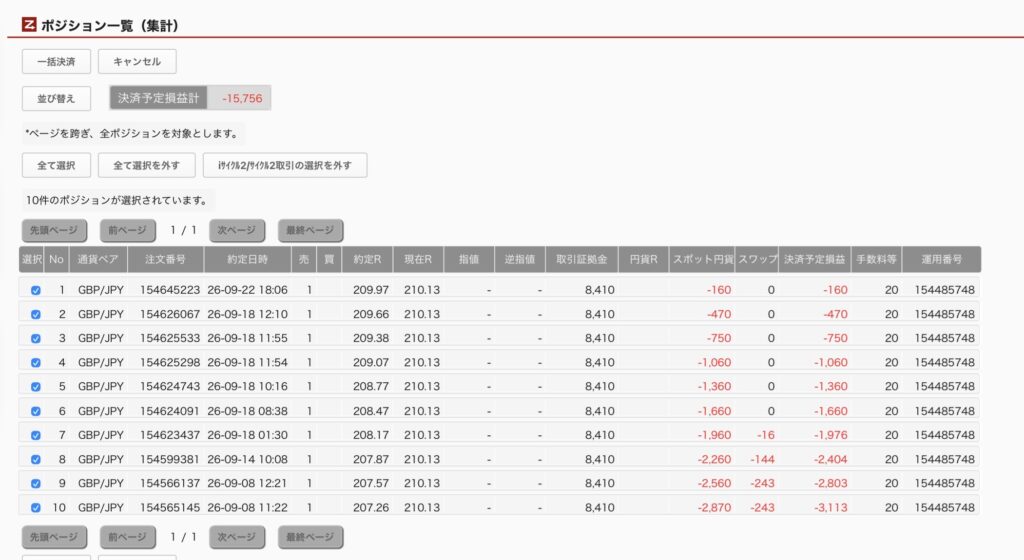The height and width of the screenshot is (560, 1024).
Task: Click 全て選択 to select all positions
Action: 56,165
